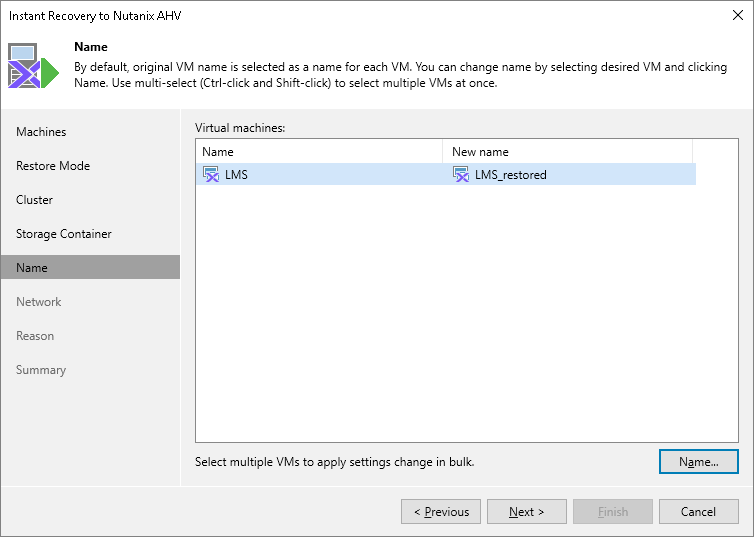Proceed with the Next button
The image size is (754, 537).
point(527,512)
